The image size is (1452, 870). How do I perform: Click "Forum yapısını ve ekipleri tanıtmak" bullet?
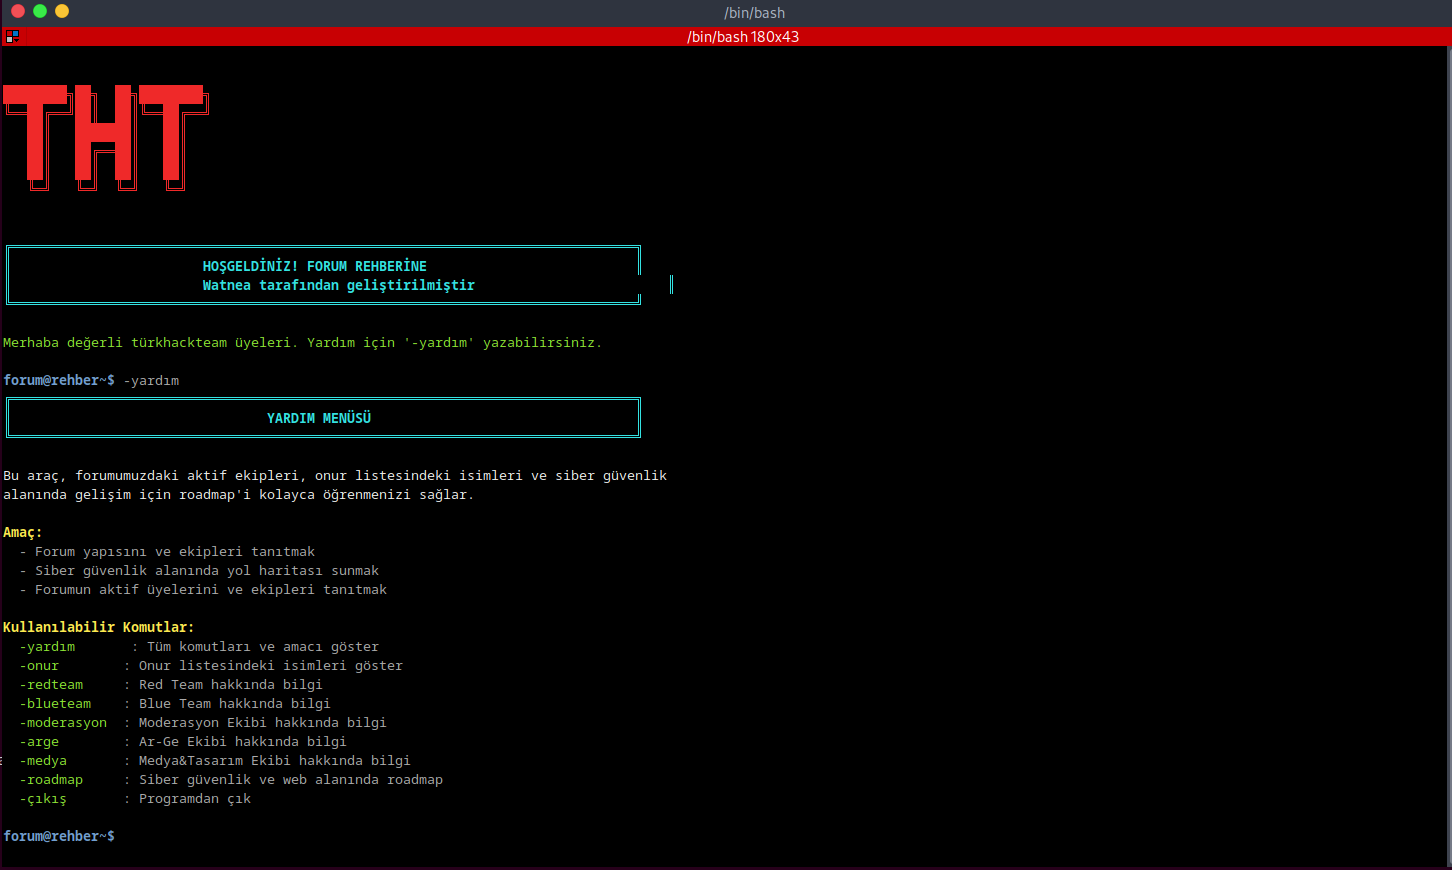click(175, 551)
